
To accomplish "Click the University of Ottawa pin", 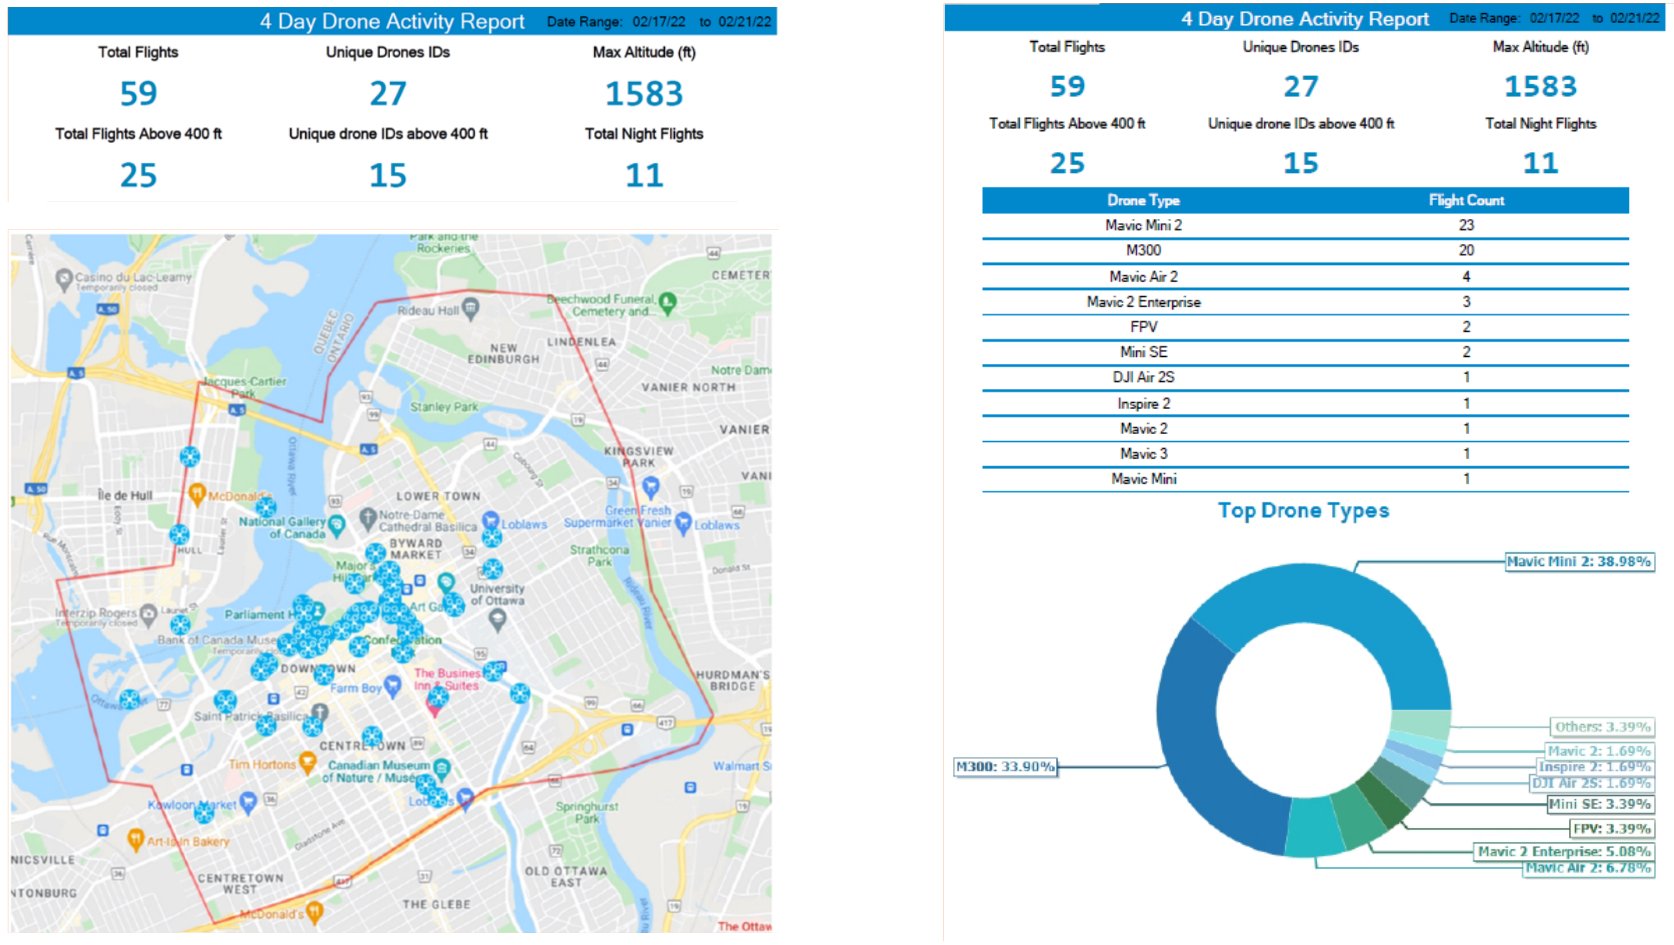I will (x=497, y=619).
